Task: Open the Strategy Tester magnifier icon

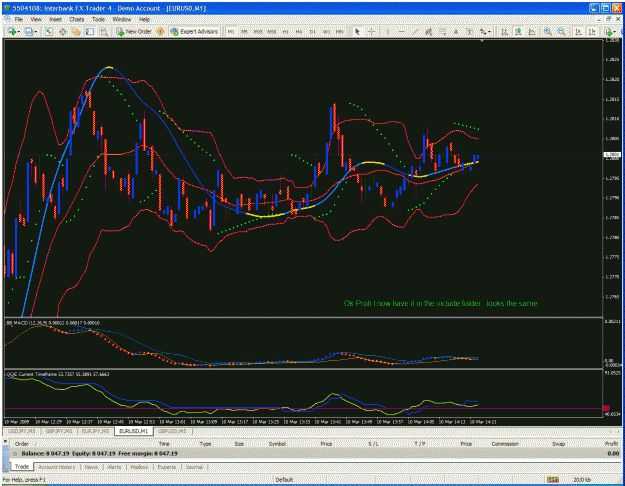Action: (104, 31)
